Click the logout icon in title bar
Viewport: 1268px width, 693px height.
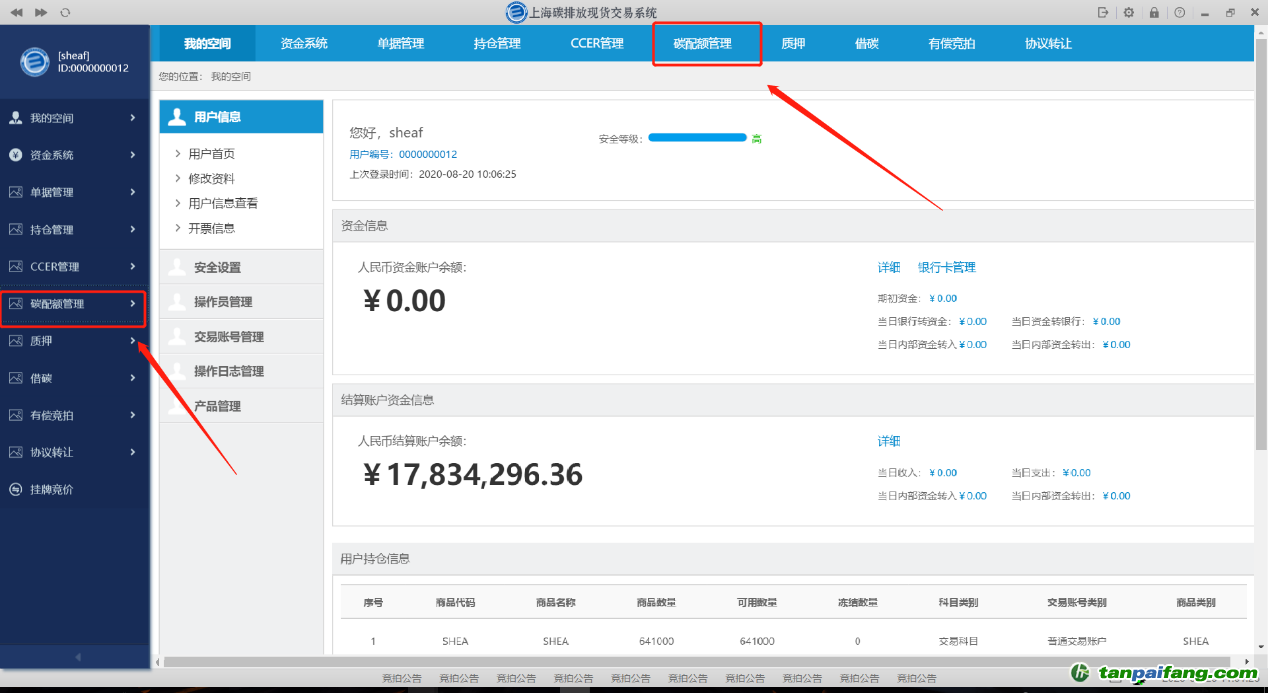tap(1103, 12)
